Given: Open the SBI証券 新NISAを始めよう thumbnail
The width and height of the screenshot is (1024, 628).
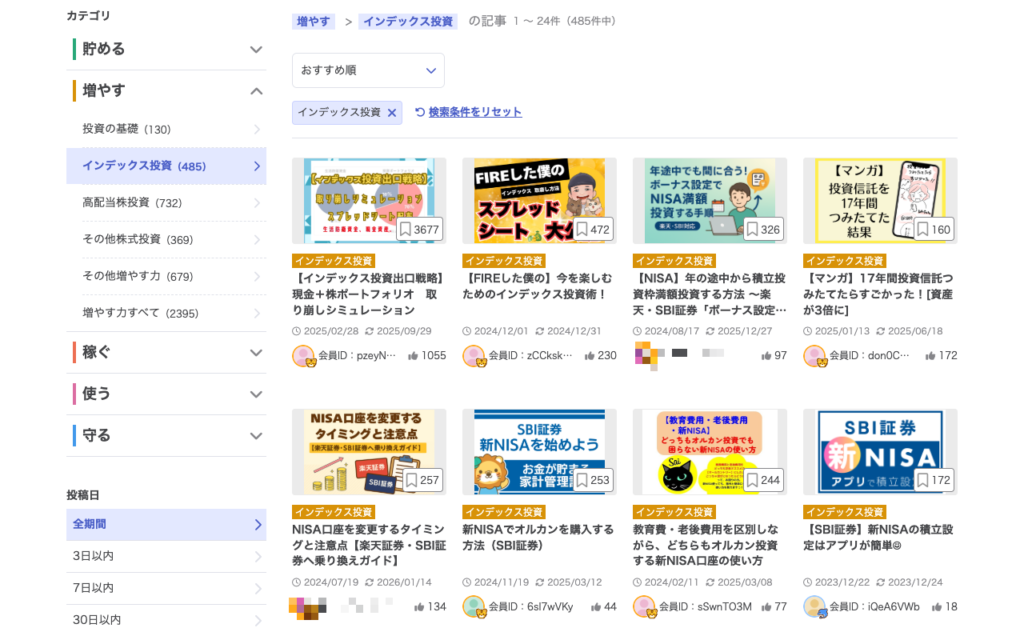Looking at the screenshot, I should [x=539, y=451].
